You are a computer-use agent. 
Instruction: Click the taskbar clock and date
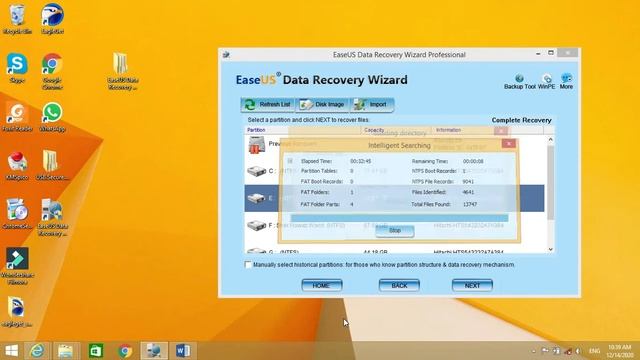(x=620, y=351)
